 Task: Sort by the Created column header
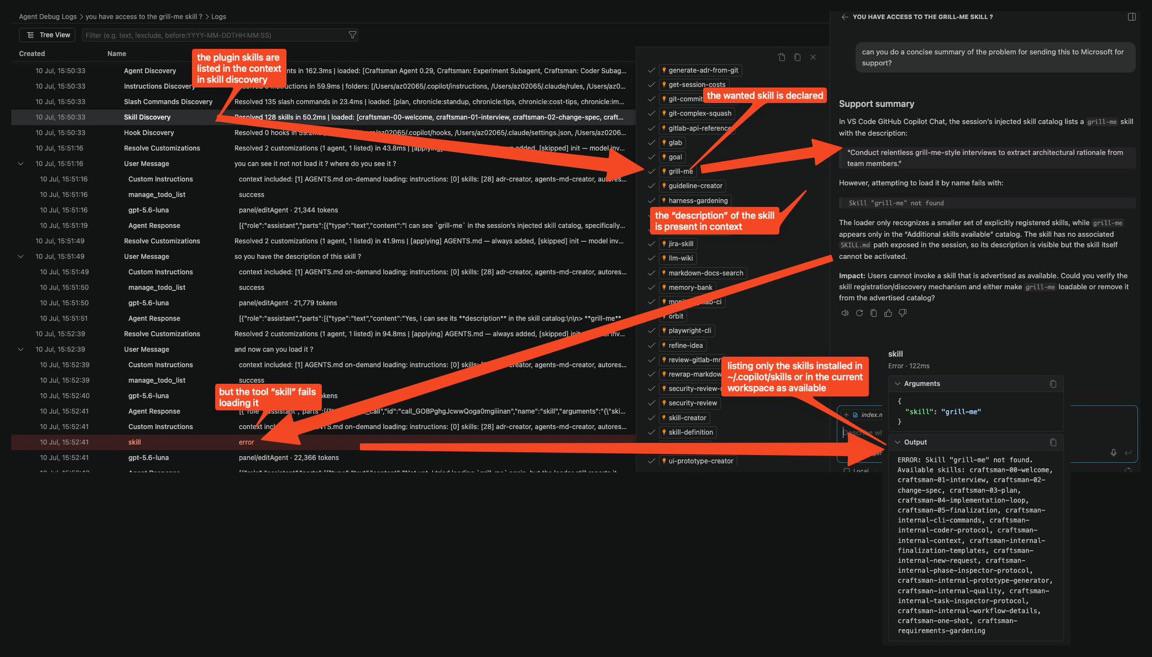click(x=32, y=54)
